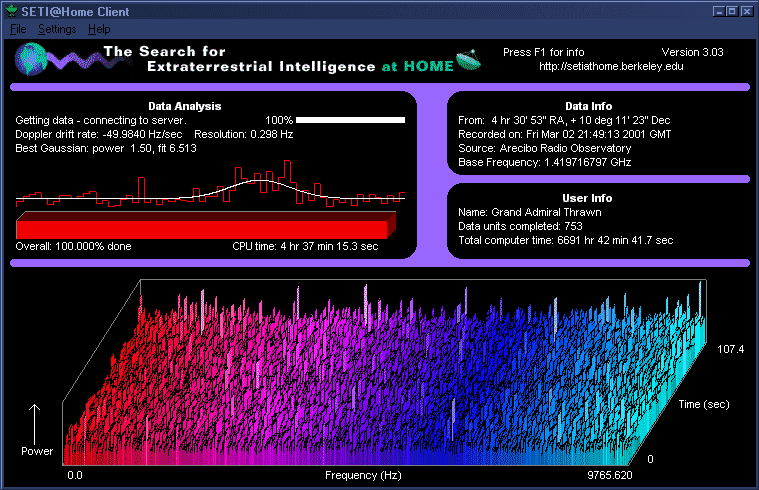Click 'Data units completed: 753'
The image size is (759, 490).
520,226
